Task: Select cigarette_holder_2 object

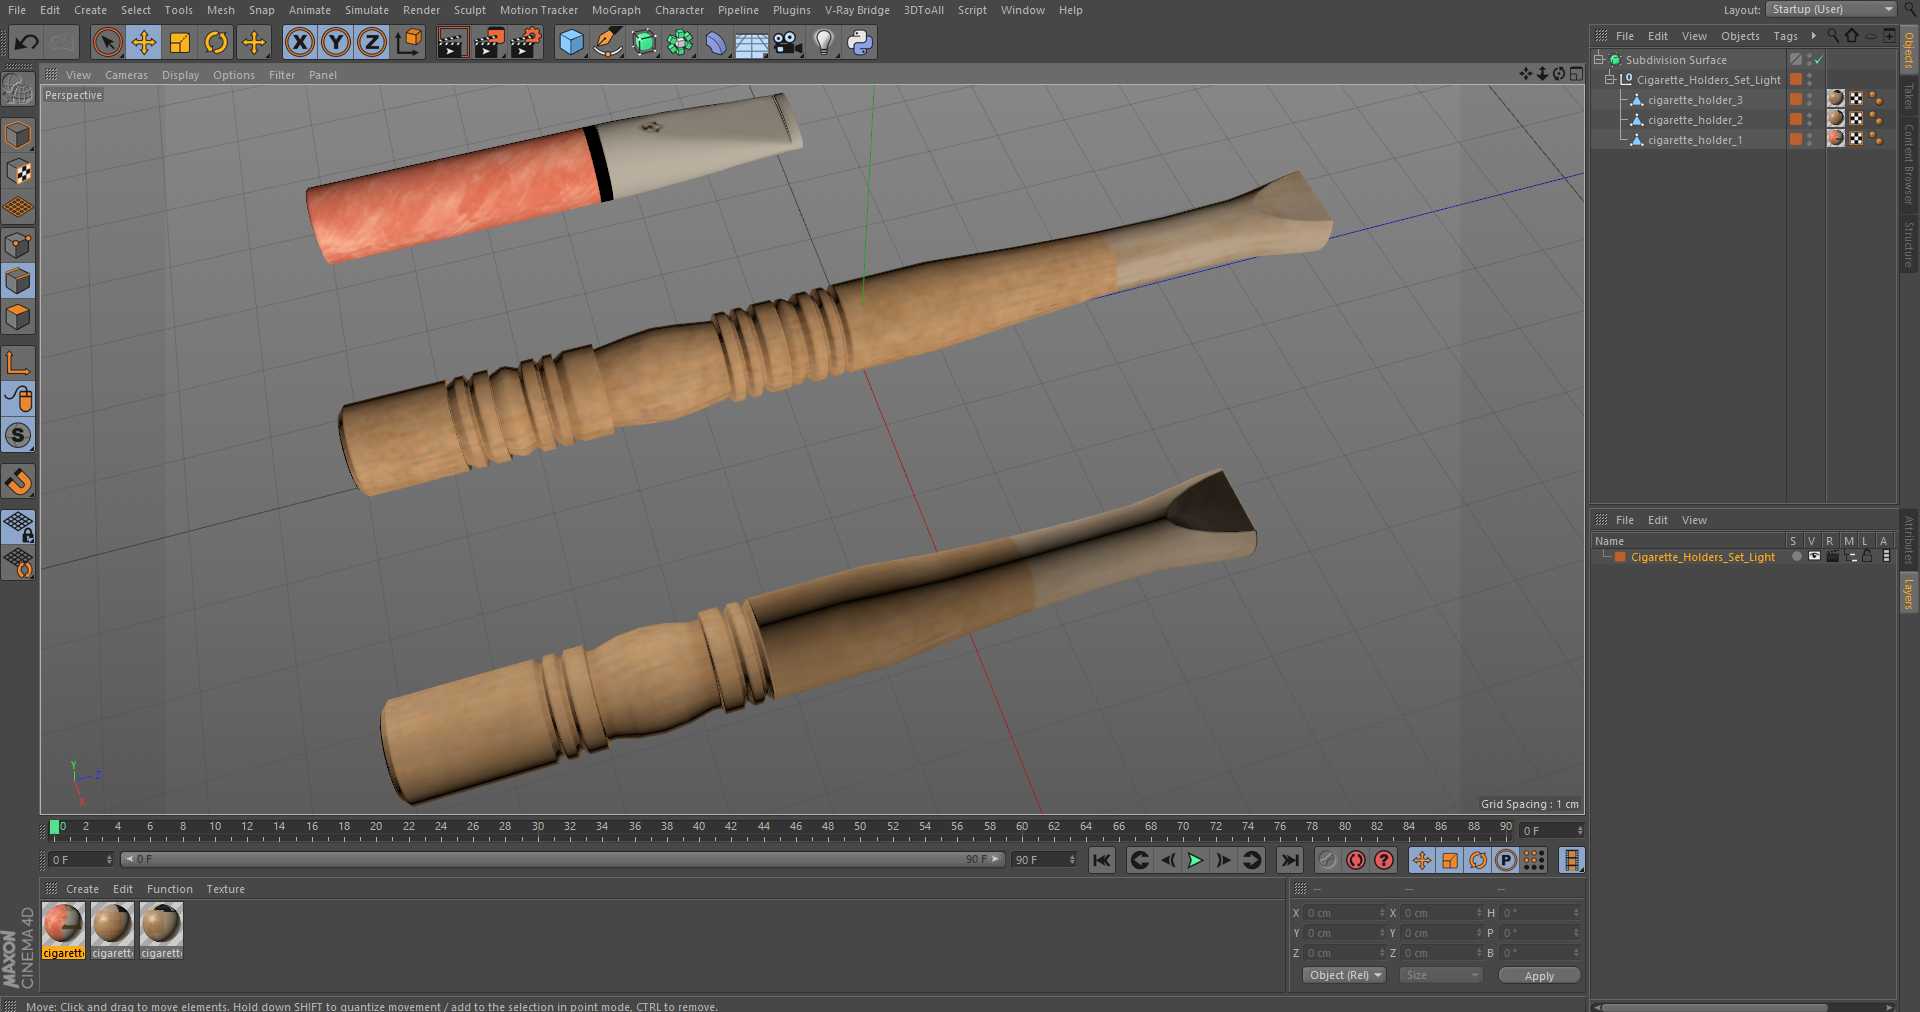Action: [x=1695, y=120]
